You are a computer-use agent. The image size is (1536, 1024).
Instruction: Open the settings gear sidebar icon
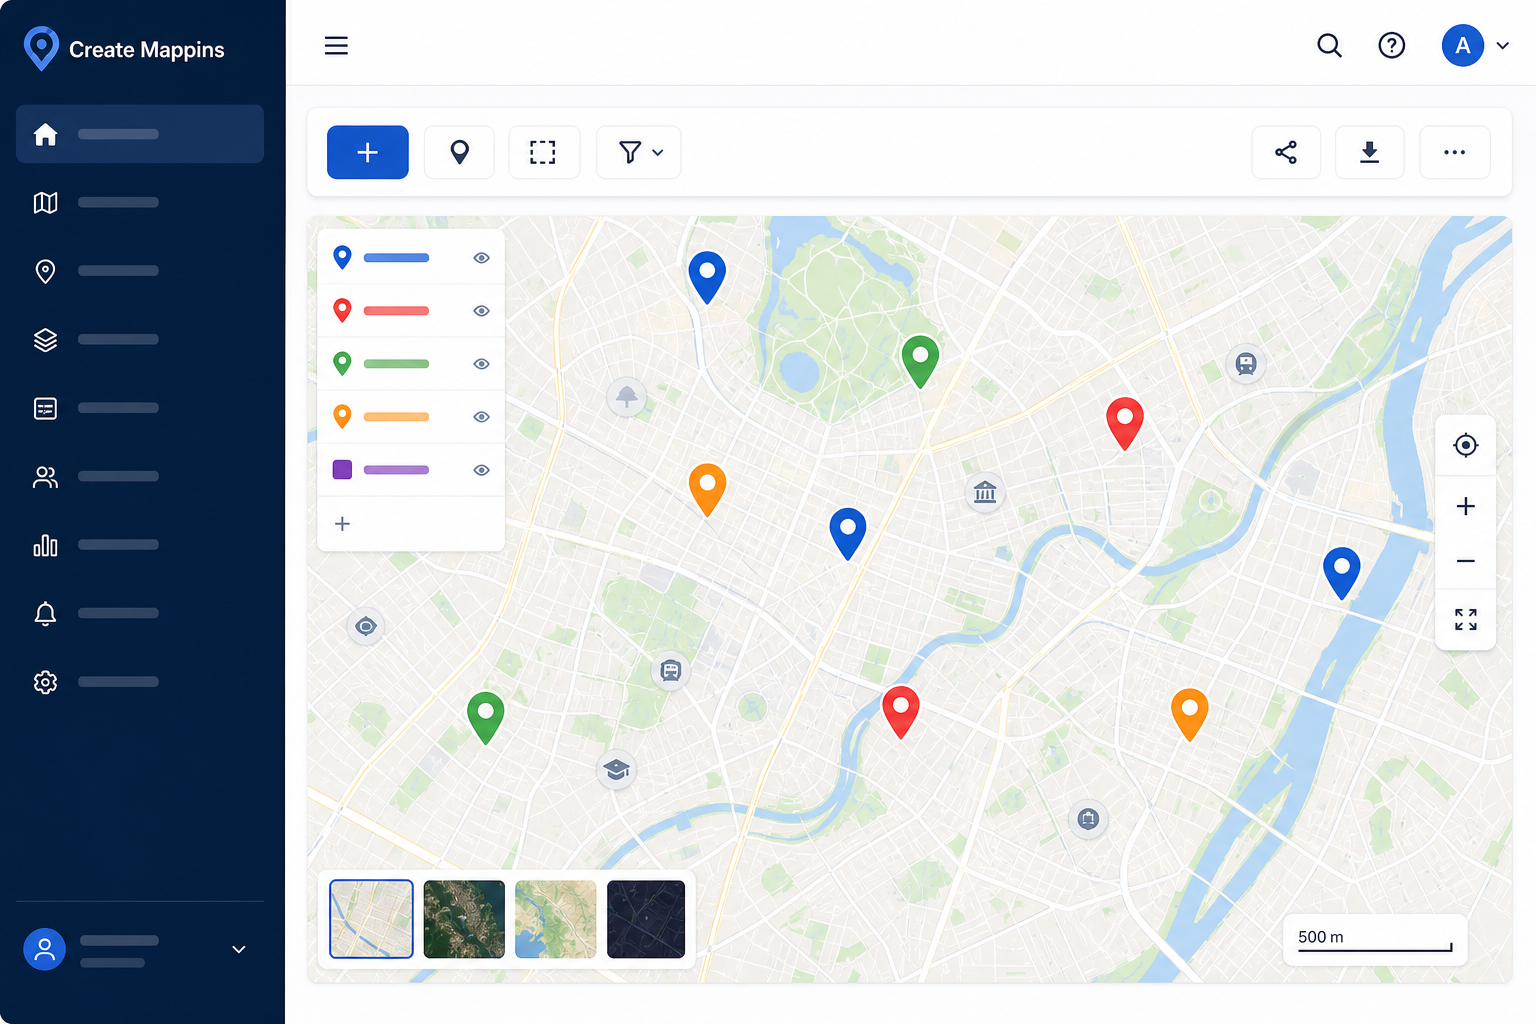(45, 682)
